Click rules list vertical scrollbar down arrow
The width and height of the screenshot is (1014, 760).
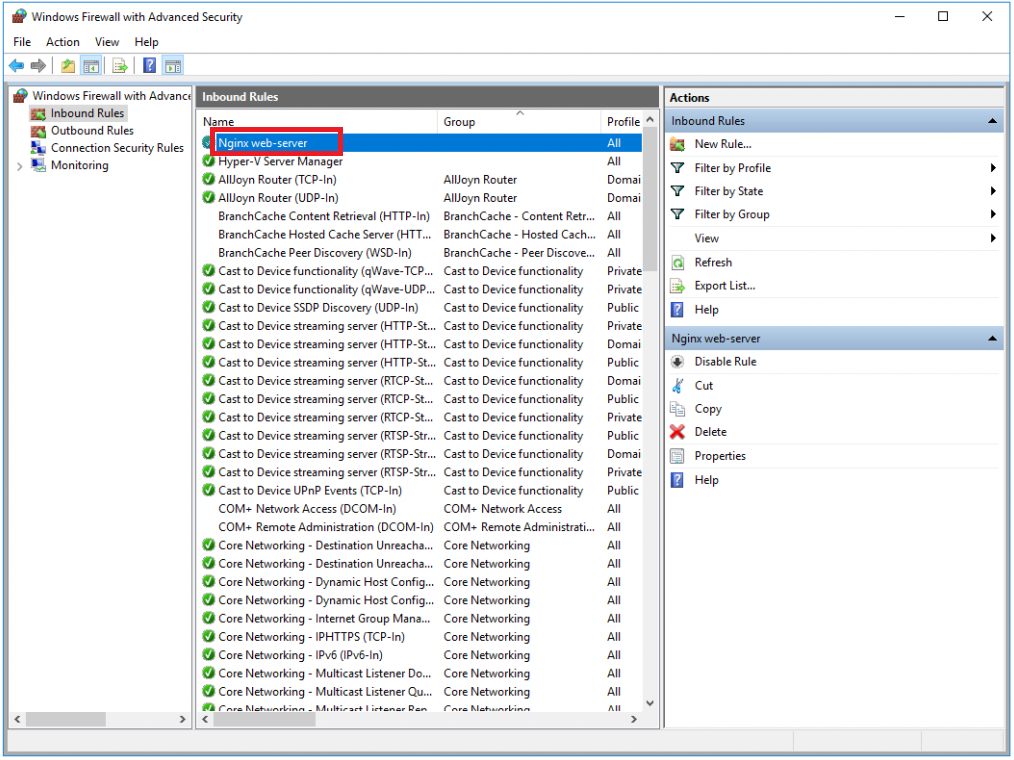pyautogui.click(x=651, y=704)
